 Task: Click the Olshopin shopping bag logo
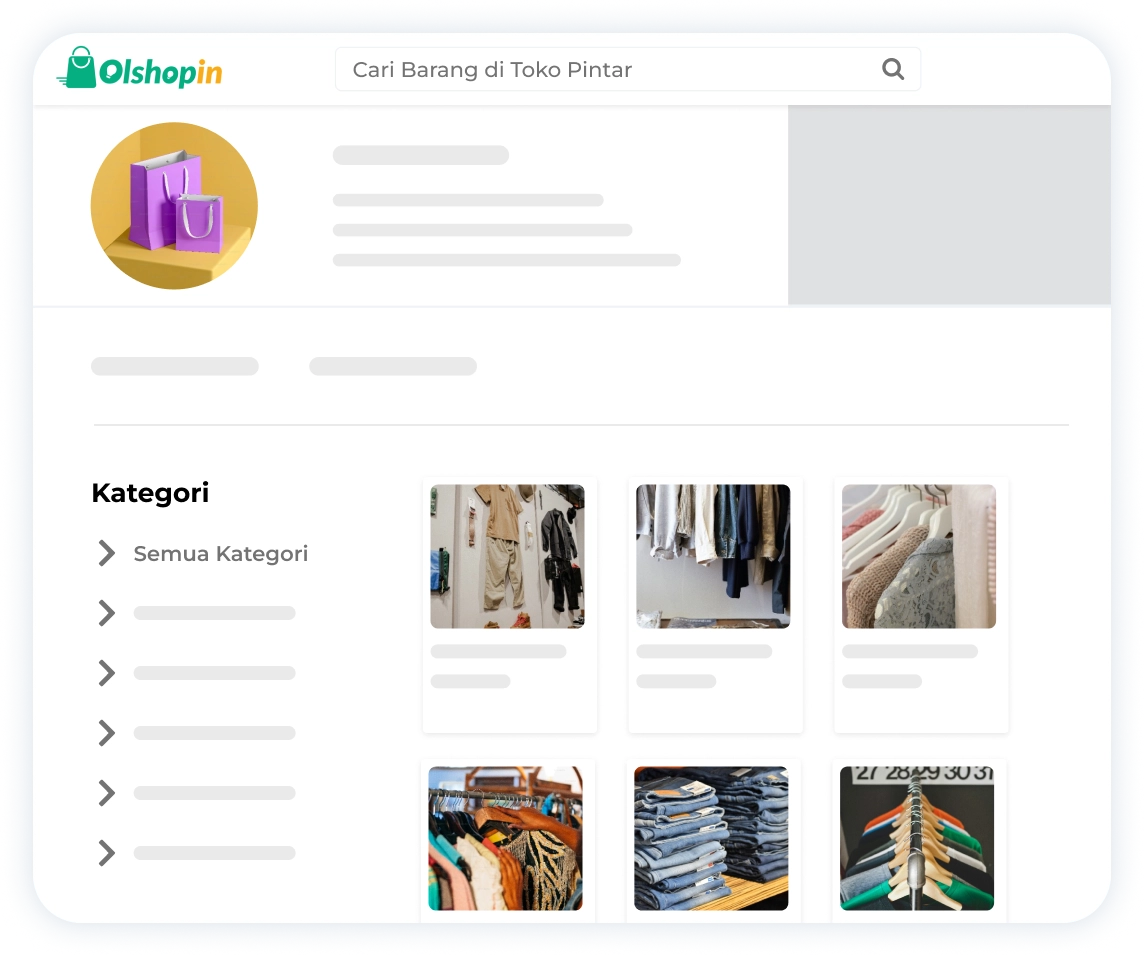pyautogui.click(x=139, y=68)
